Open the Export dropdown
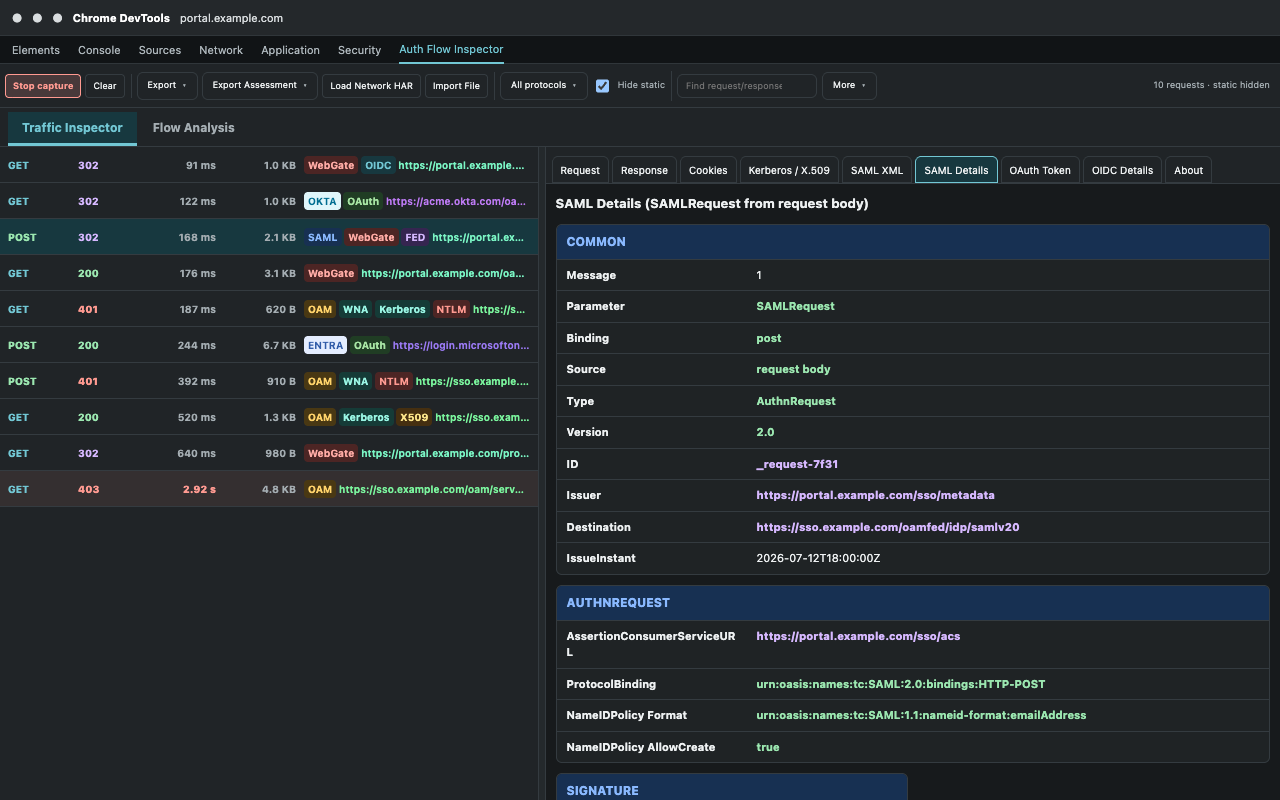The height and width of the screenshot is (800, 1280). pos(167,86)
